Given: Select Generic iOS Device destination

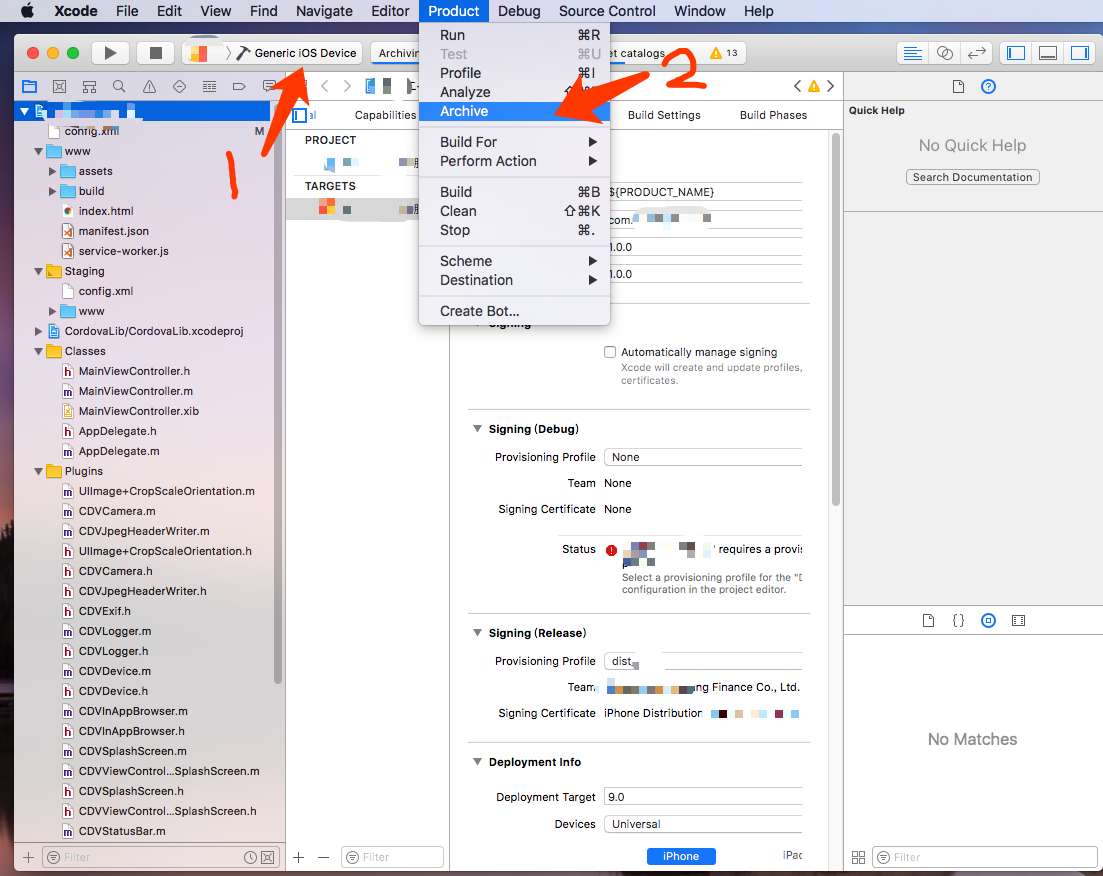Looking at the screenshot, I should coord(305,53).
